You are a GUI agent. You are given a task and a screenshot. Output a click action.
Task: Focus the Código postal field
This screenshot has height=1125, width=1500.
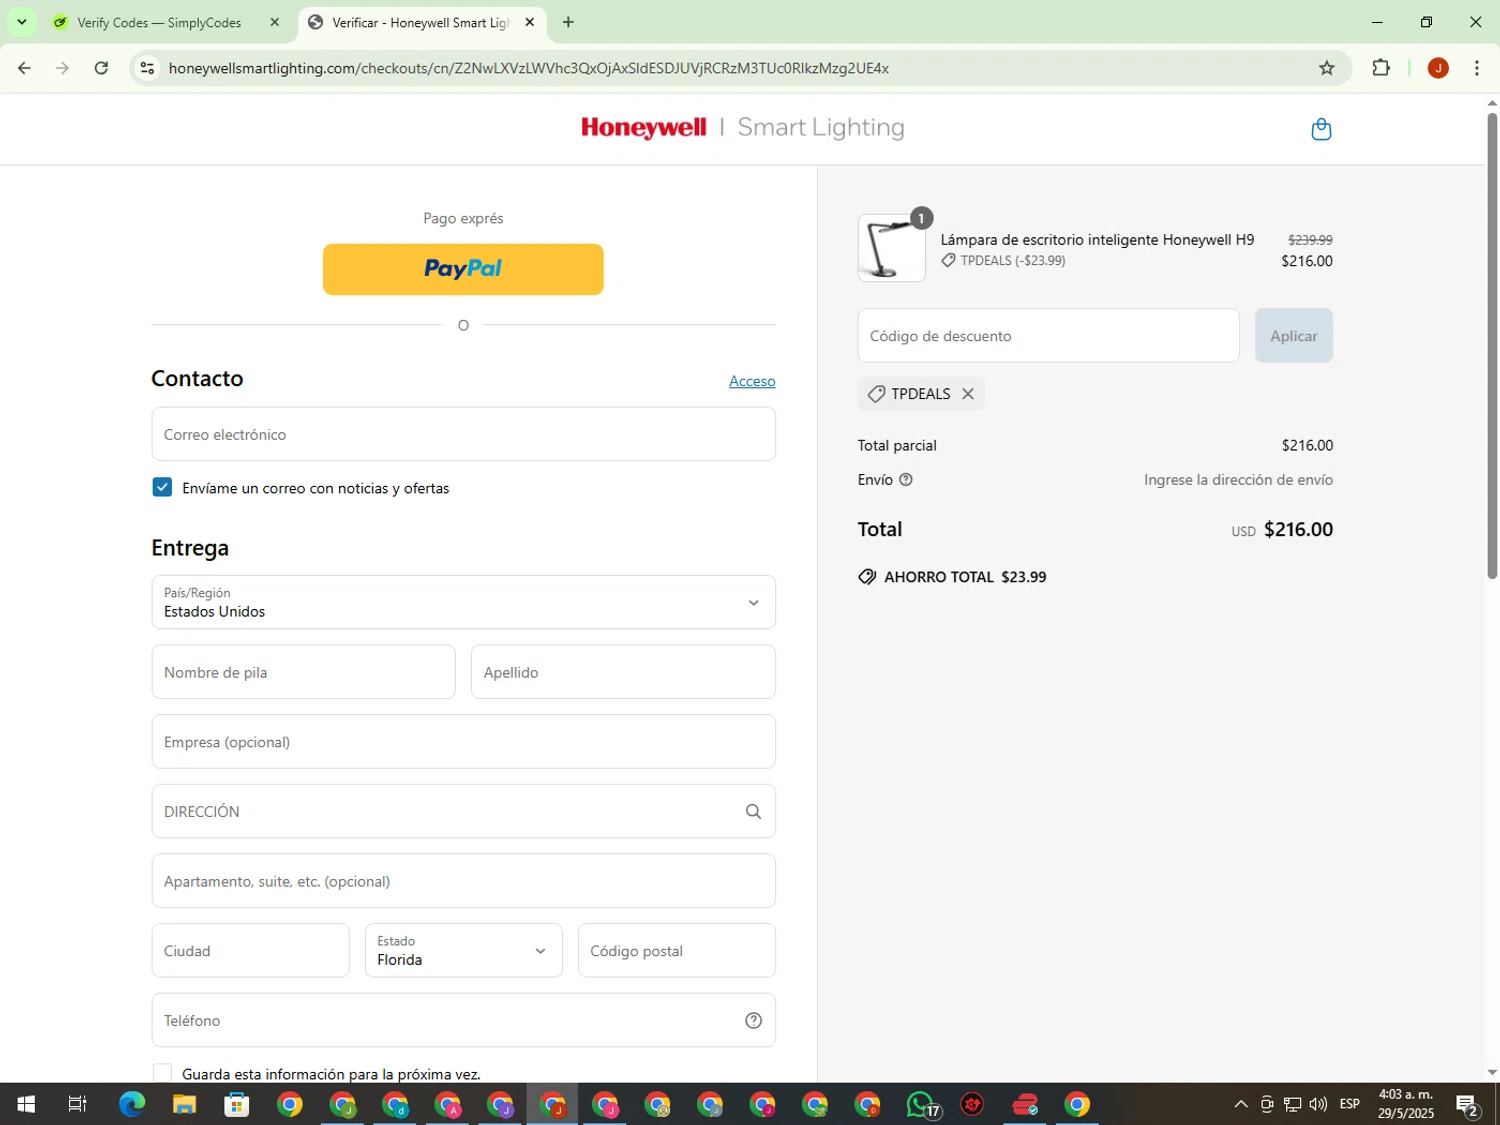click(677, 950)
